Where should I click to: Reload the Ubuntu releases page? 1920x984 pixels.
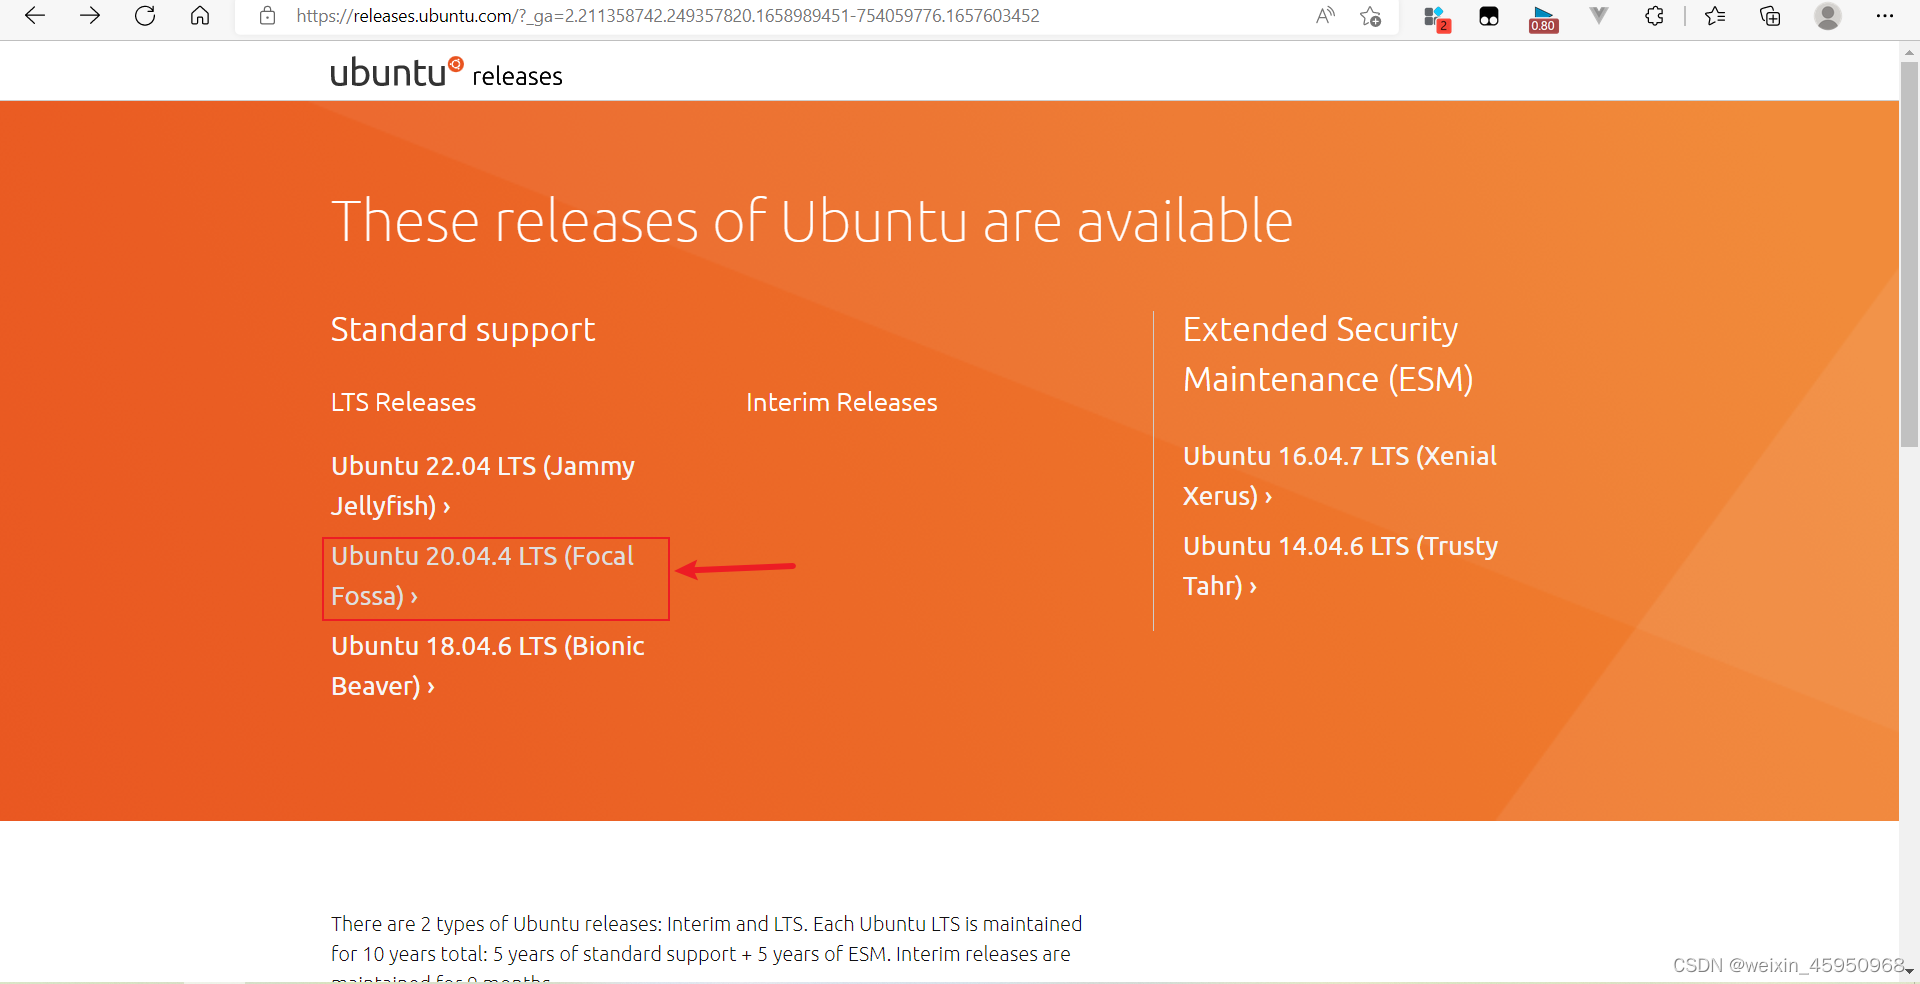tap(145, 16)
